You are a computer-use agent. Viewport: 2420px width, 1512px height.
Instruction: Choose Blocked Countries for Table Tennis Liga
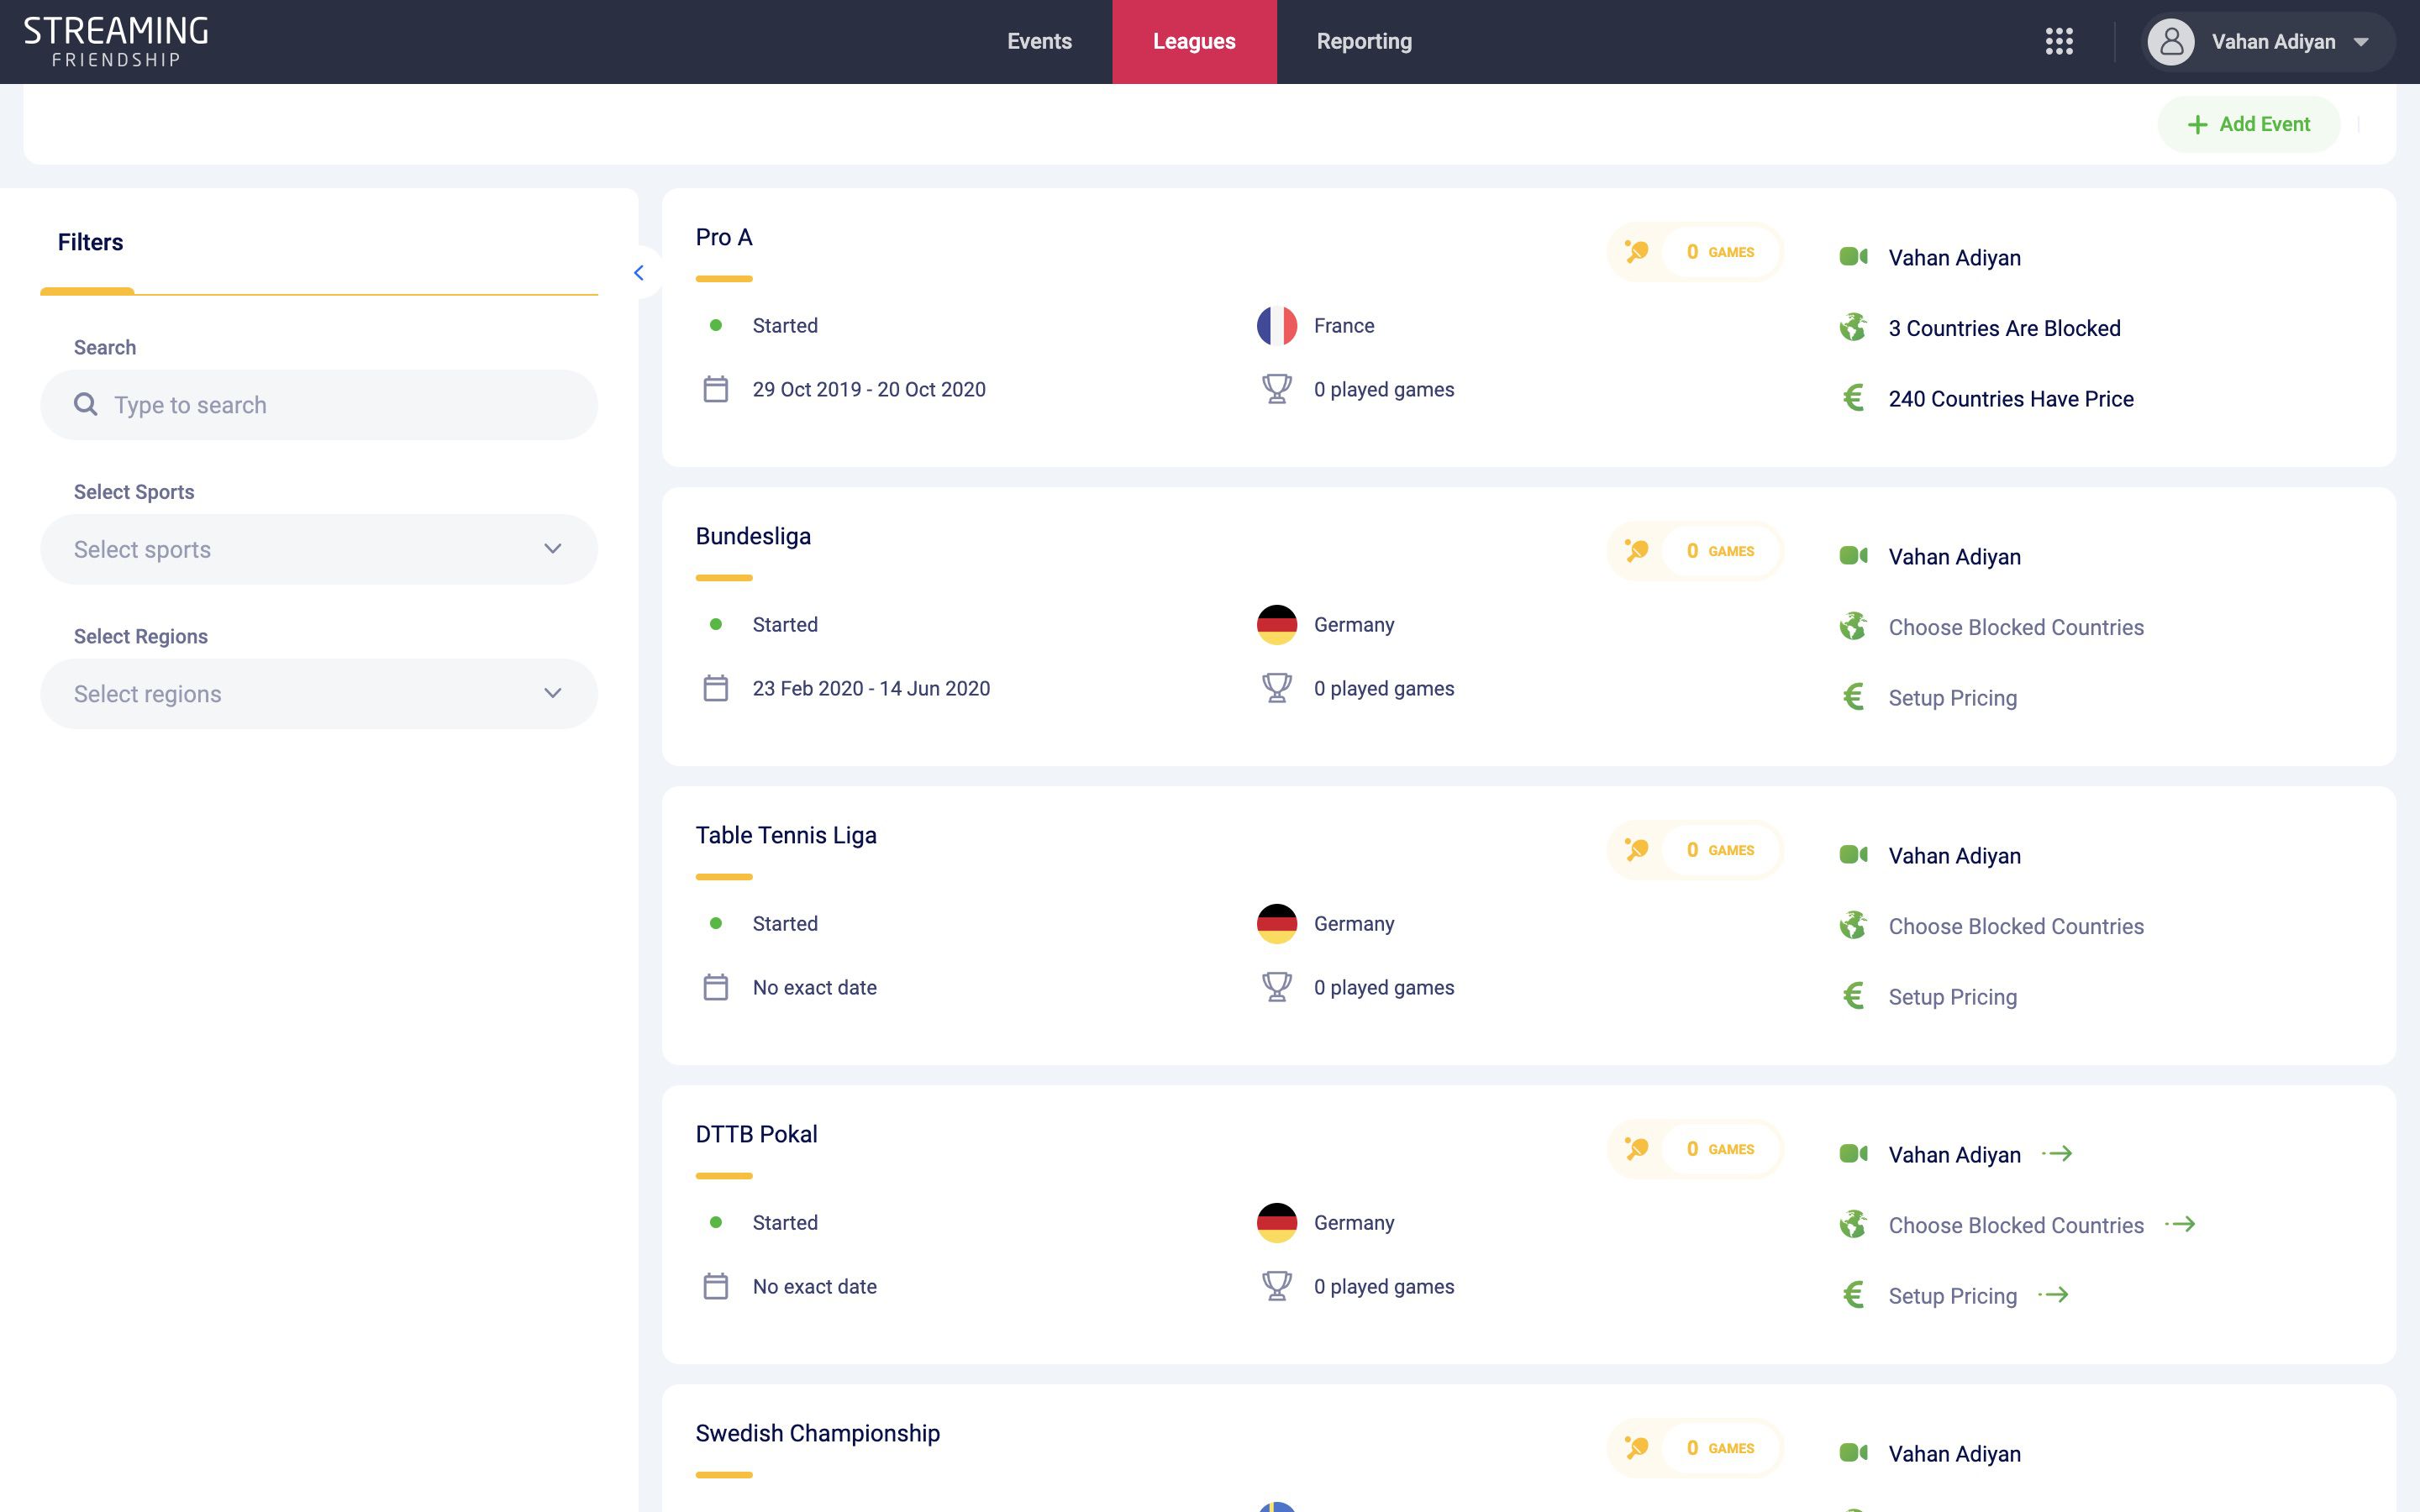coord(2016,926)
